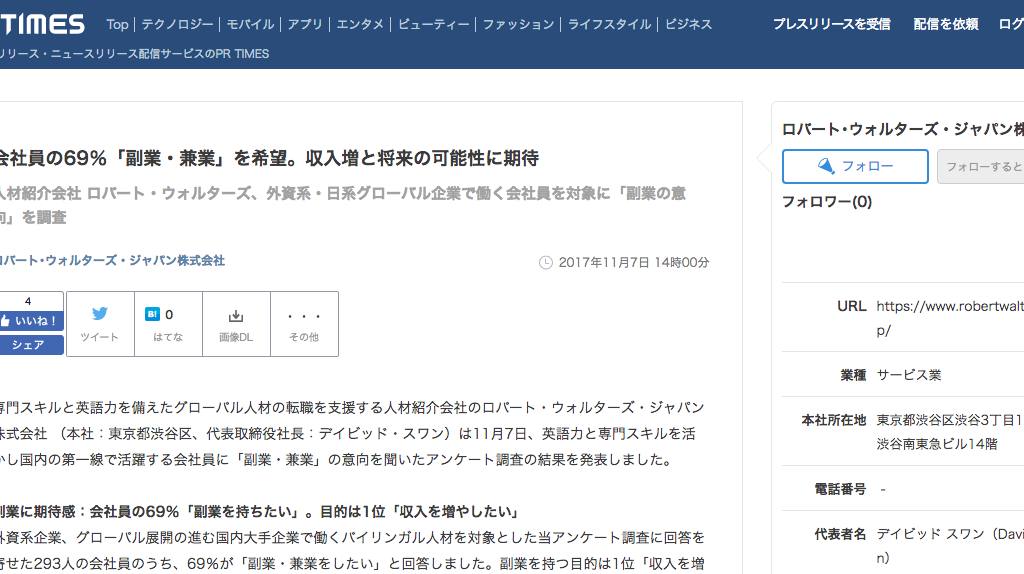Screen dimensions: 1024x574
Task: Click the 代表者名 デイビッド スワン value
Action: click(950, 546)
